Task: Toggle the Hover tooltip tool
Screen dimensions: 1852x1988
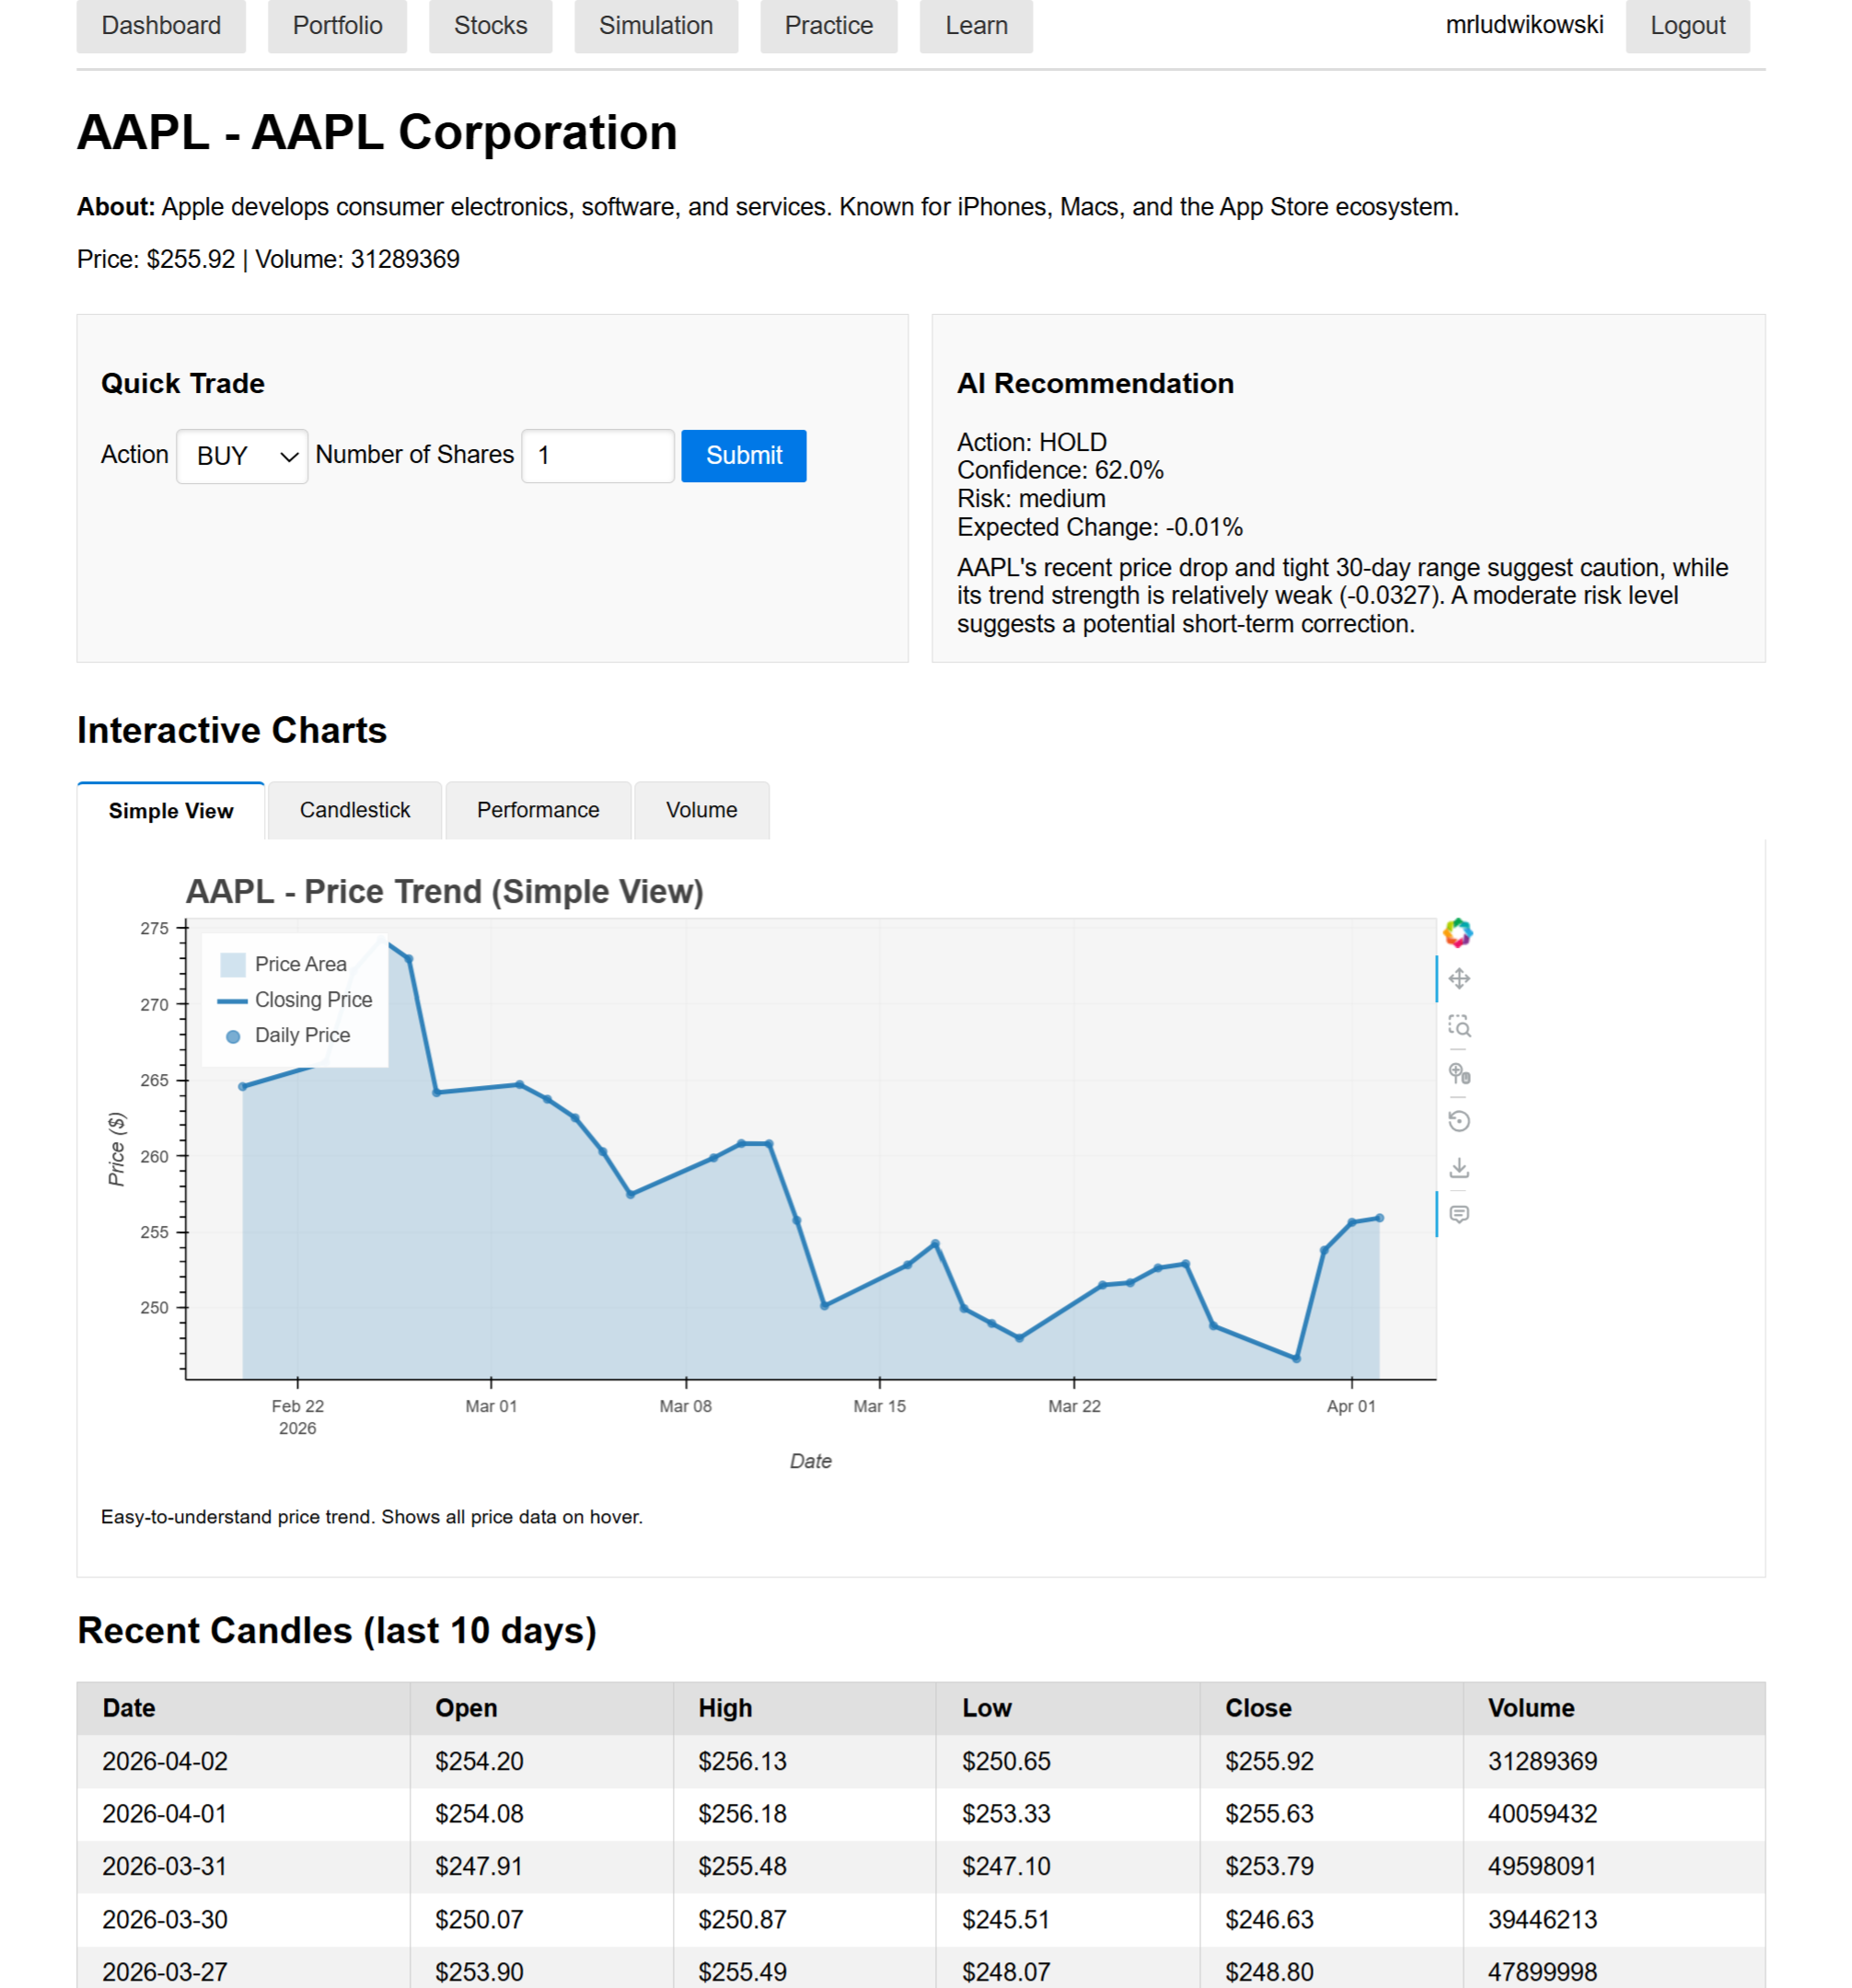Action: click(x=1458, y=1214)
